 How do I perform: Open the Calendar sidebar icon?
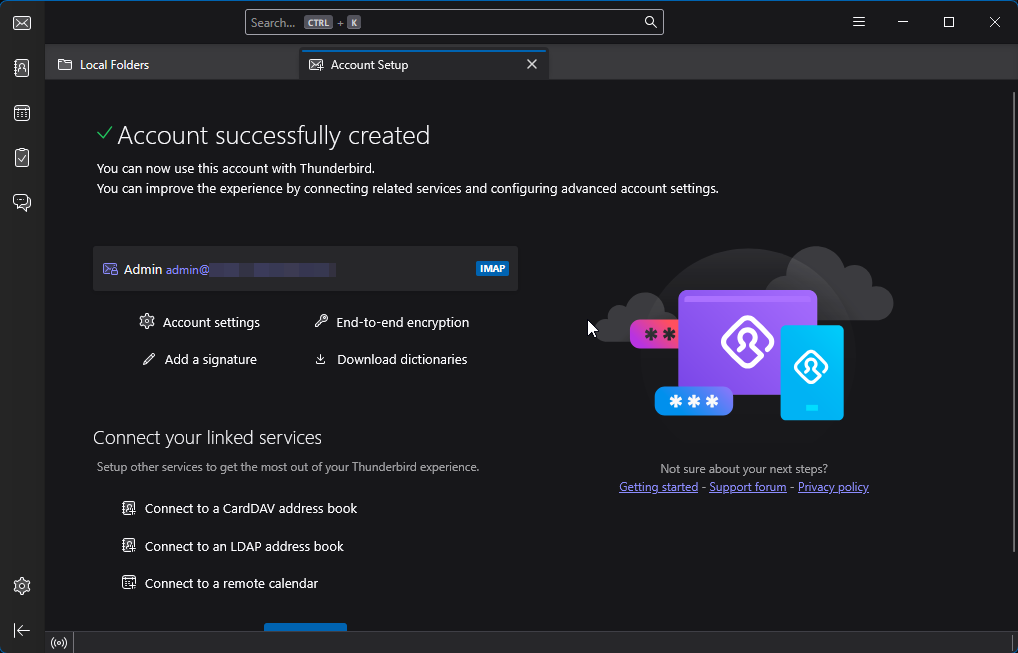click(x=22, y=113)
